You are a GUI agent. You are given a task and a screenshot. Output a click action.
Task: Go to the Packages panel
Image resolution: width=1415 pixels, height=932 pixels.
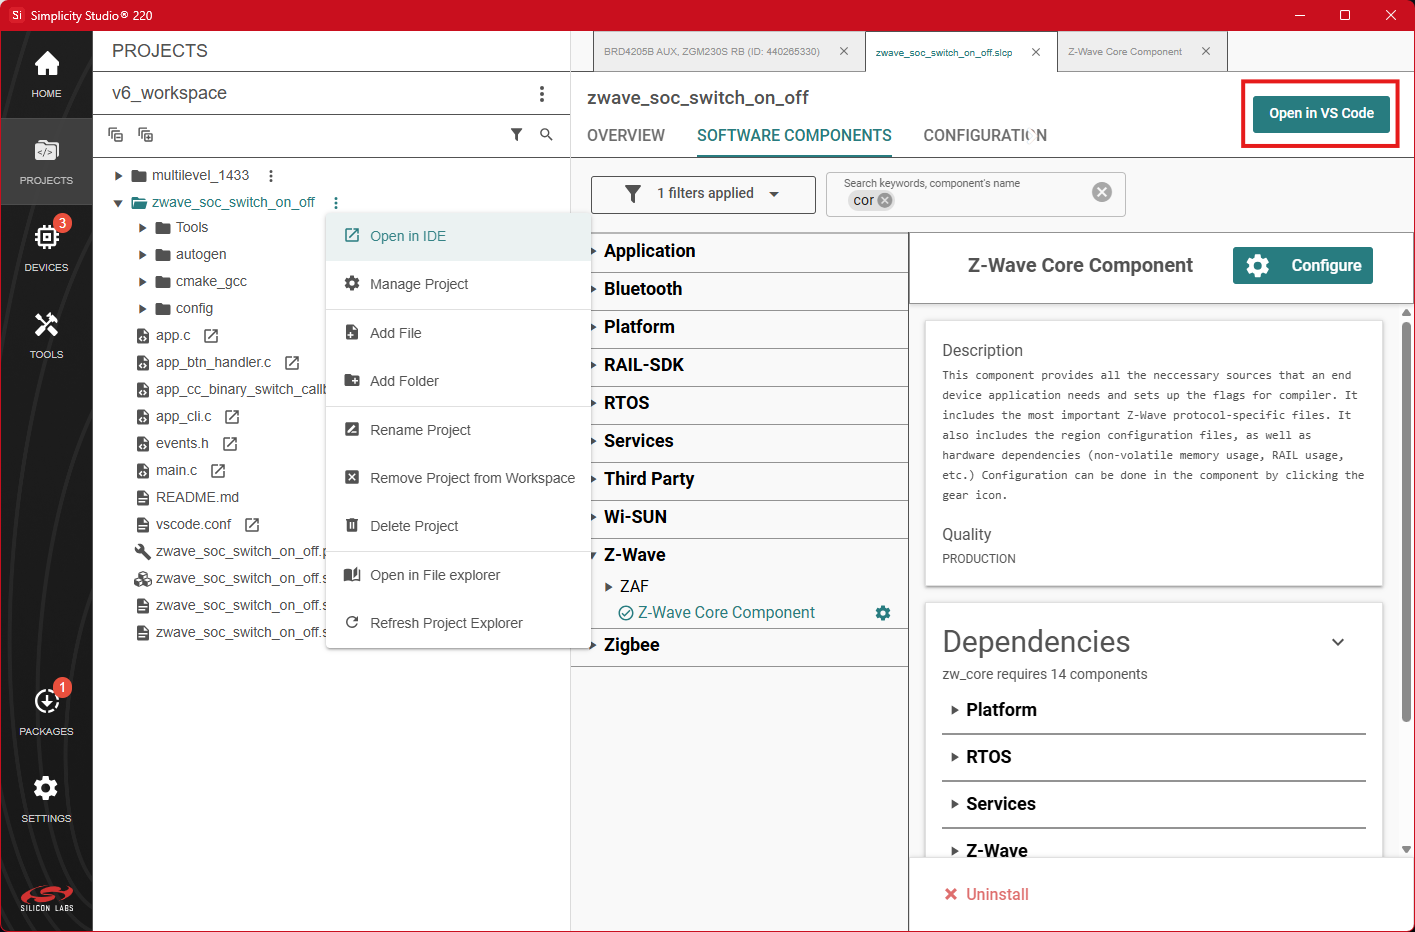(x=46, y=711)
